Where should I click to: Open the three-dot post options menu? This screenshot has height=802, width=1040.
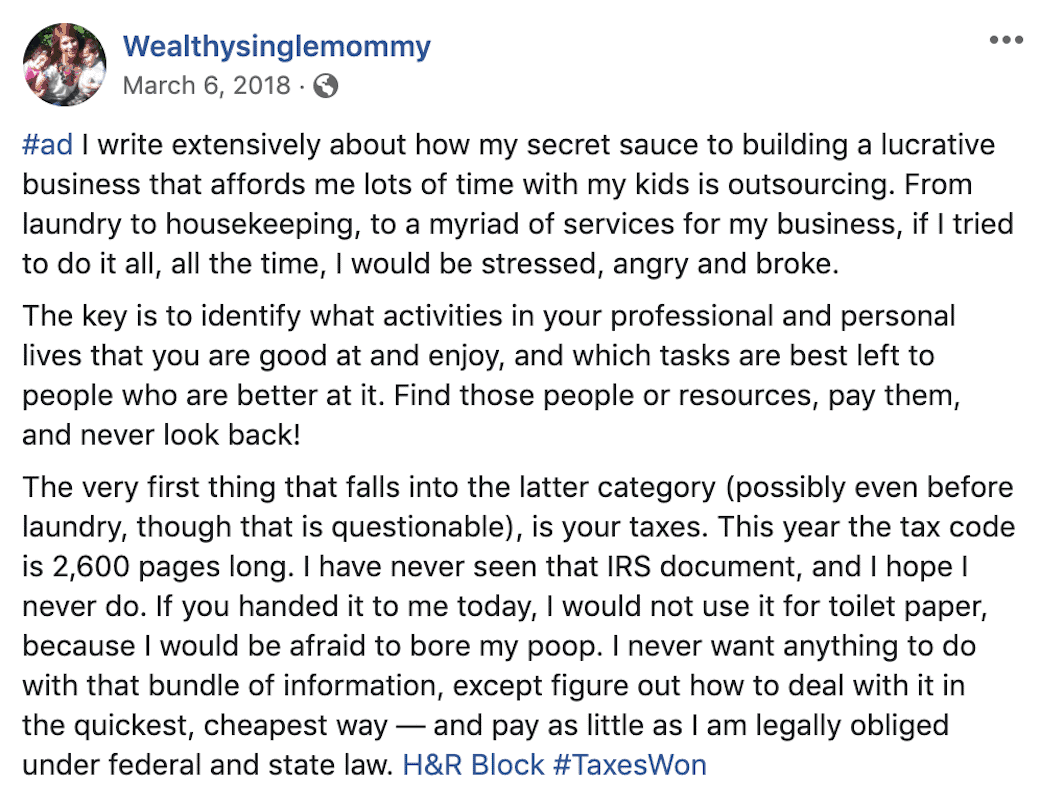(x=1005, y=41)
